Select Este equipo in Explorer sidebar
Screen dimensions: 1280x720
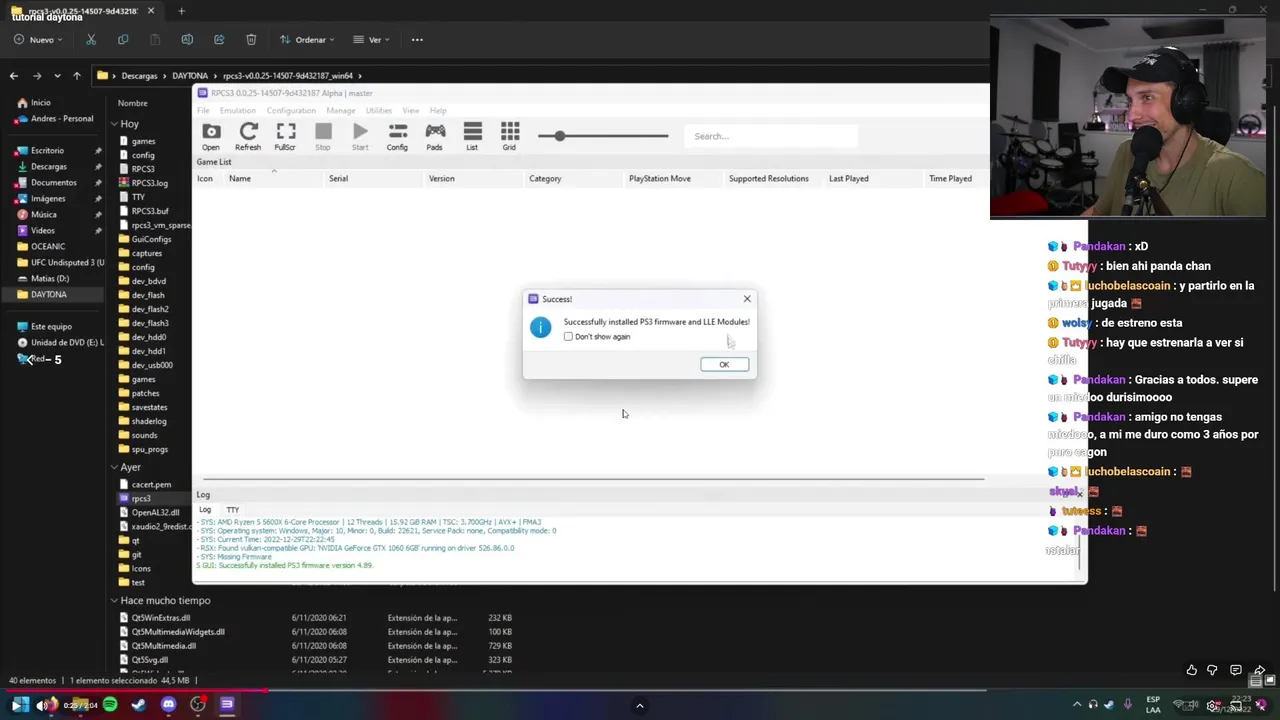coord(51,327)
